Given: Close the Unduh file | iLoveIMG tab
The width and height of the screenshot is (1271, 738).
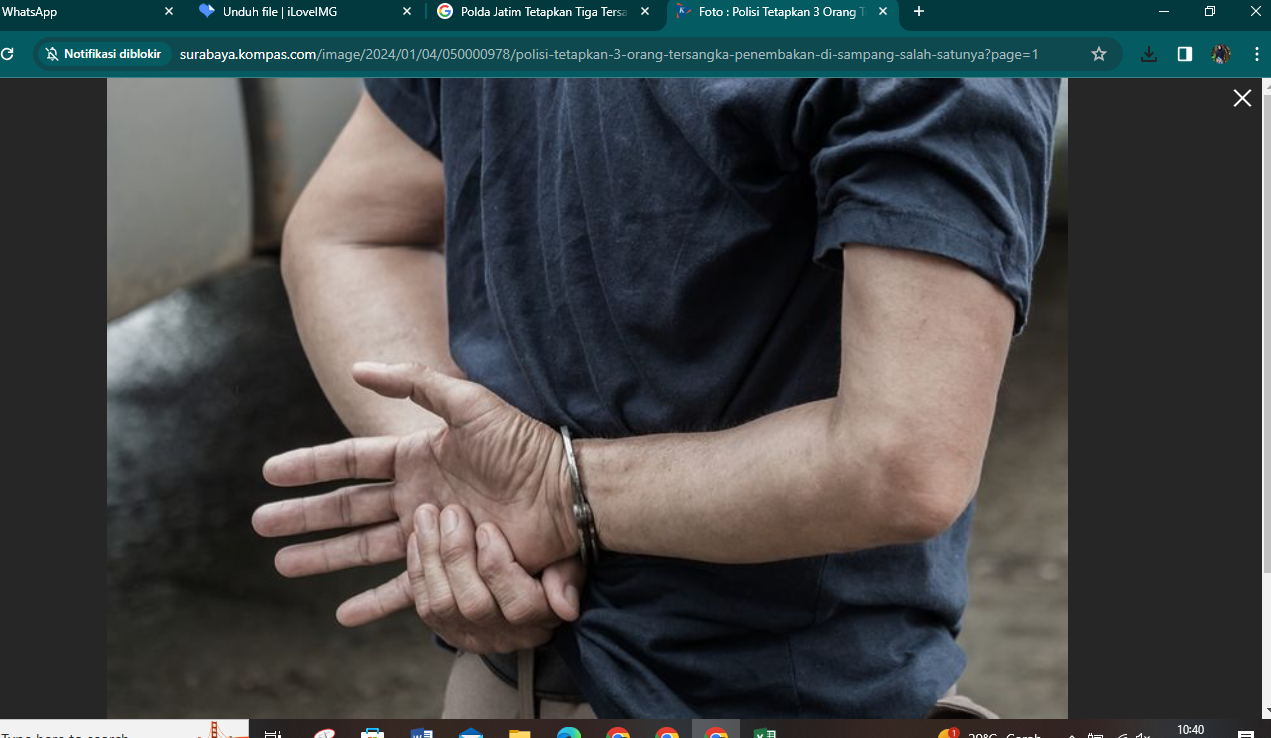Looking at the screenshot, I should 406,12.
